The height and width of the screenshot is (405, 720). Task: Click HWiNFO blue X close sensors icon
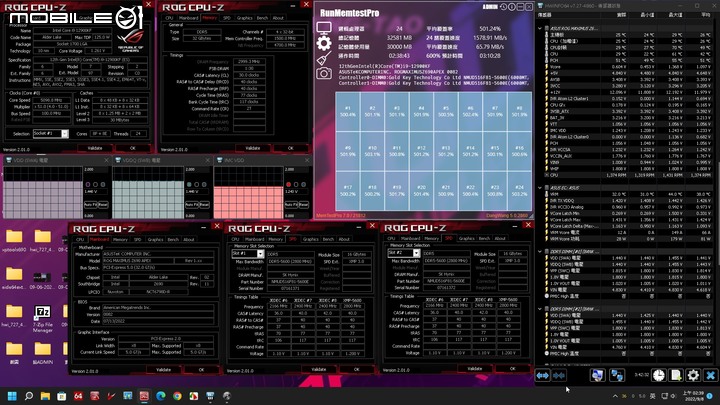[x=710, y=375]
